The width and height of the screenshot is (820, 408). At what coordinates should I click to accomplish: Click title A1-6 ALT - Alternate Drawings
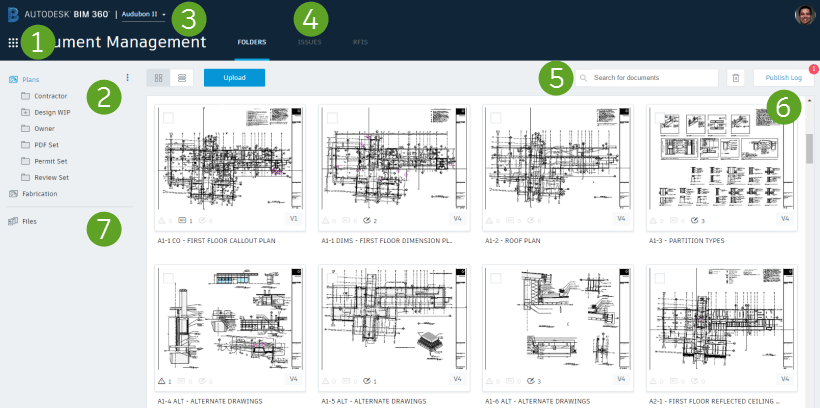[x=538, y=401]
